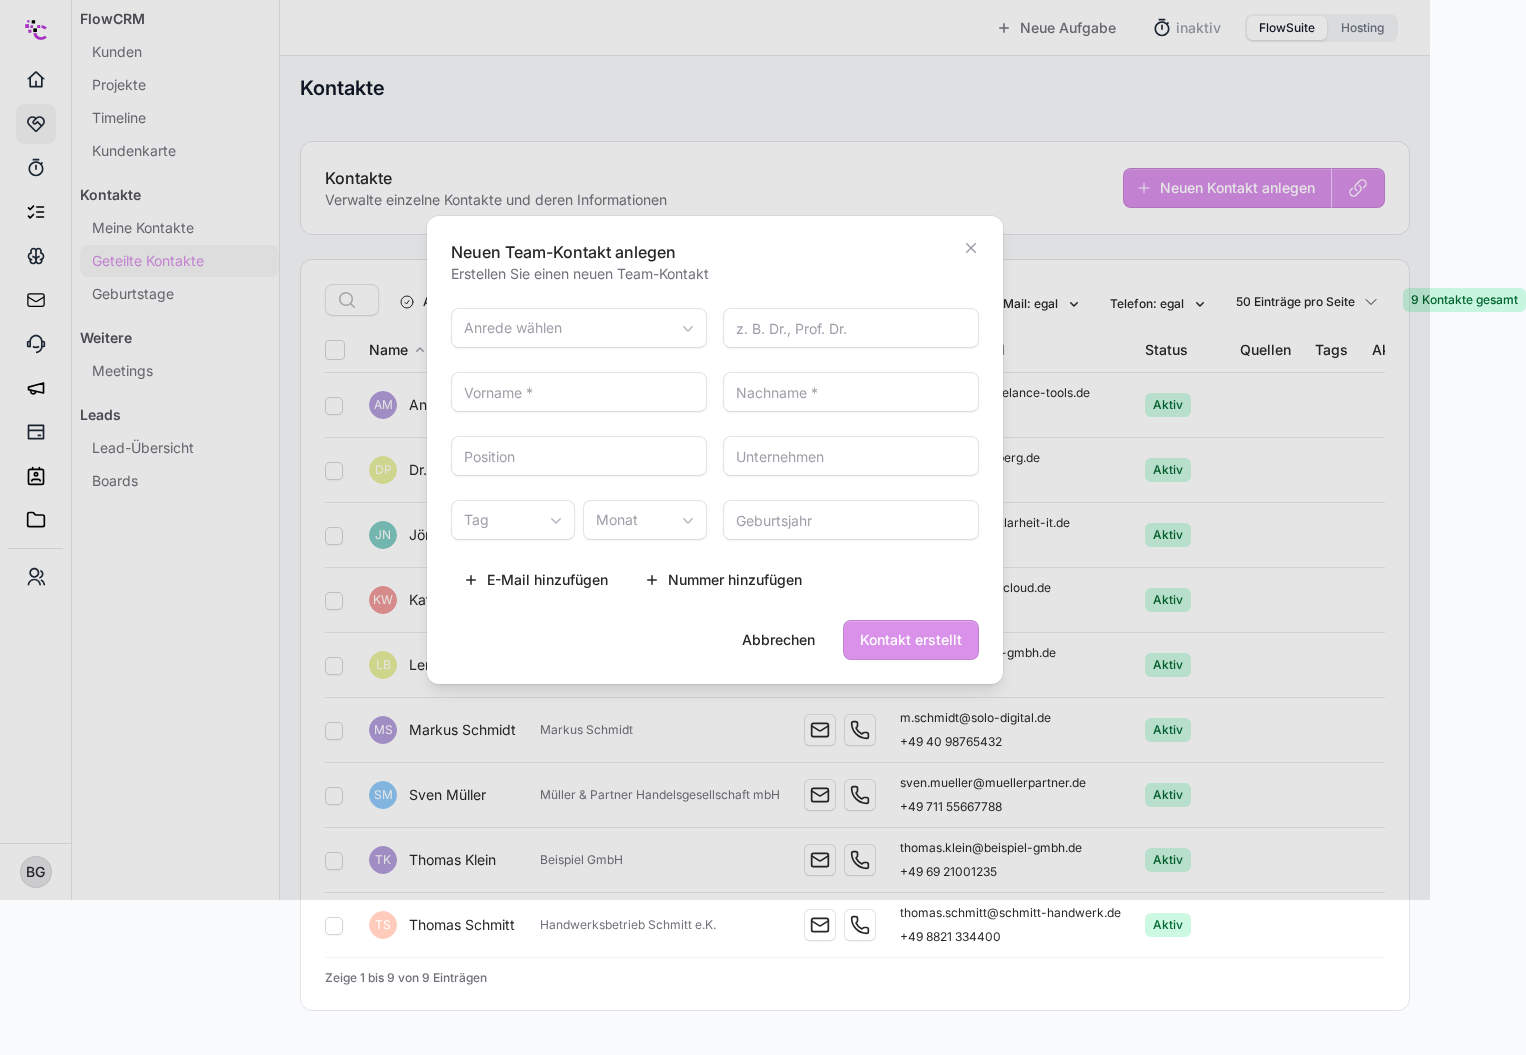Viewport: 1526px width, 1055px height.
Task: Tick the checkbox for Markus Schmidt
Action: coord(334,731)
